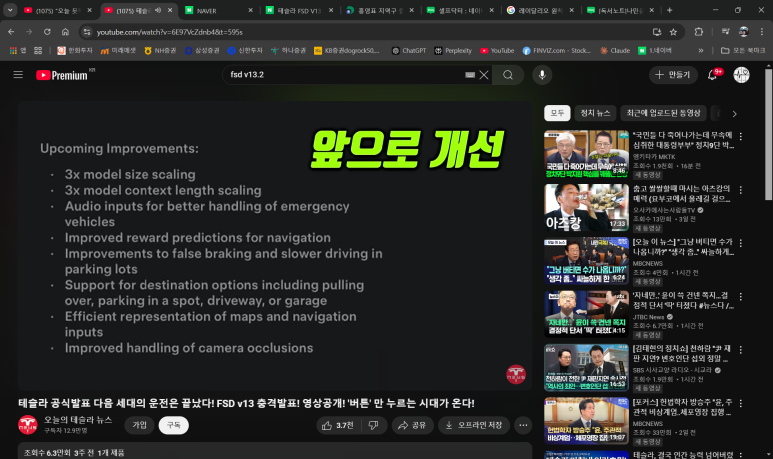Open browser extensions puzzle icon
This screenshot has height=459, width=773.
(699, 32)
